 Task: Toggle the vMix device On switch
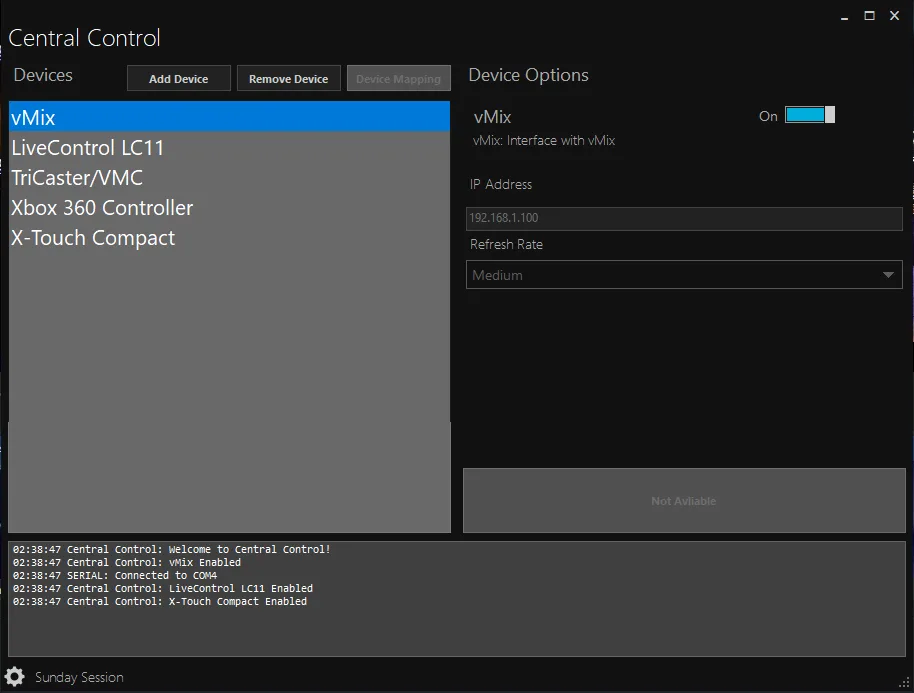(x=810, y=115)
